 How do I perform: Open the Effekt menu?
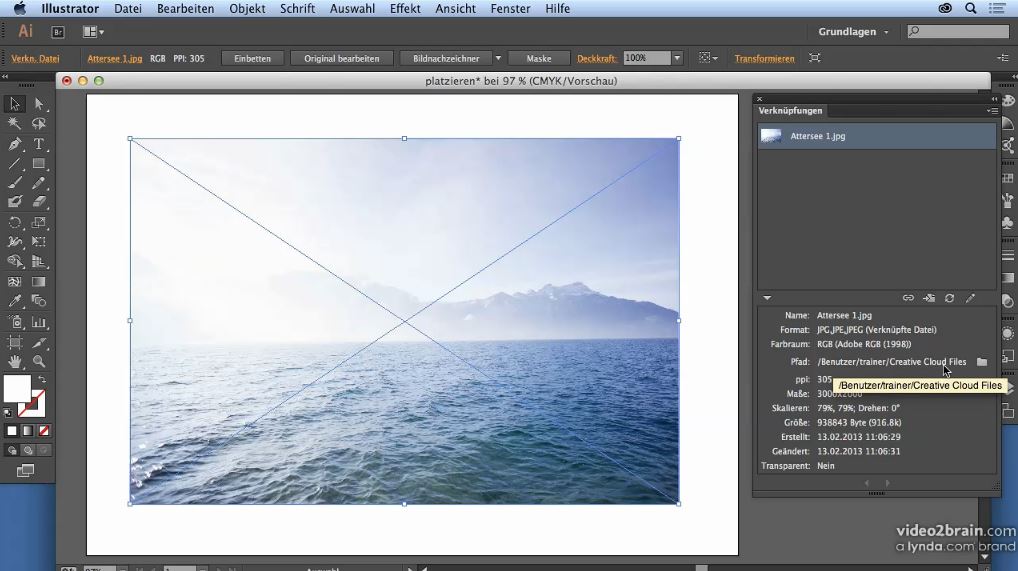[405, 8]
